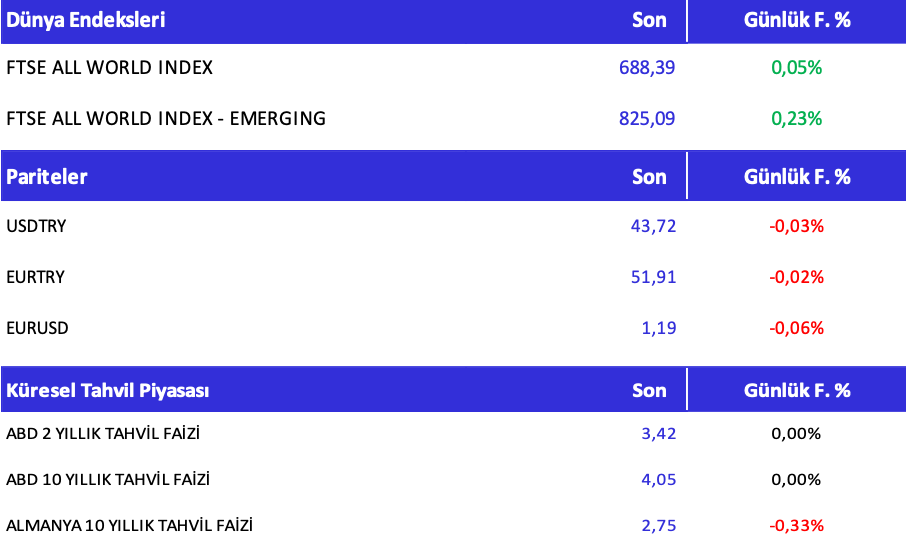Select the FTSE ALL WORLD INDEX row label
Screen dimensions: 906x542
109,68
